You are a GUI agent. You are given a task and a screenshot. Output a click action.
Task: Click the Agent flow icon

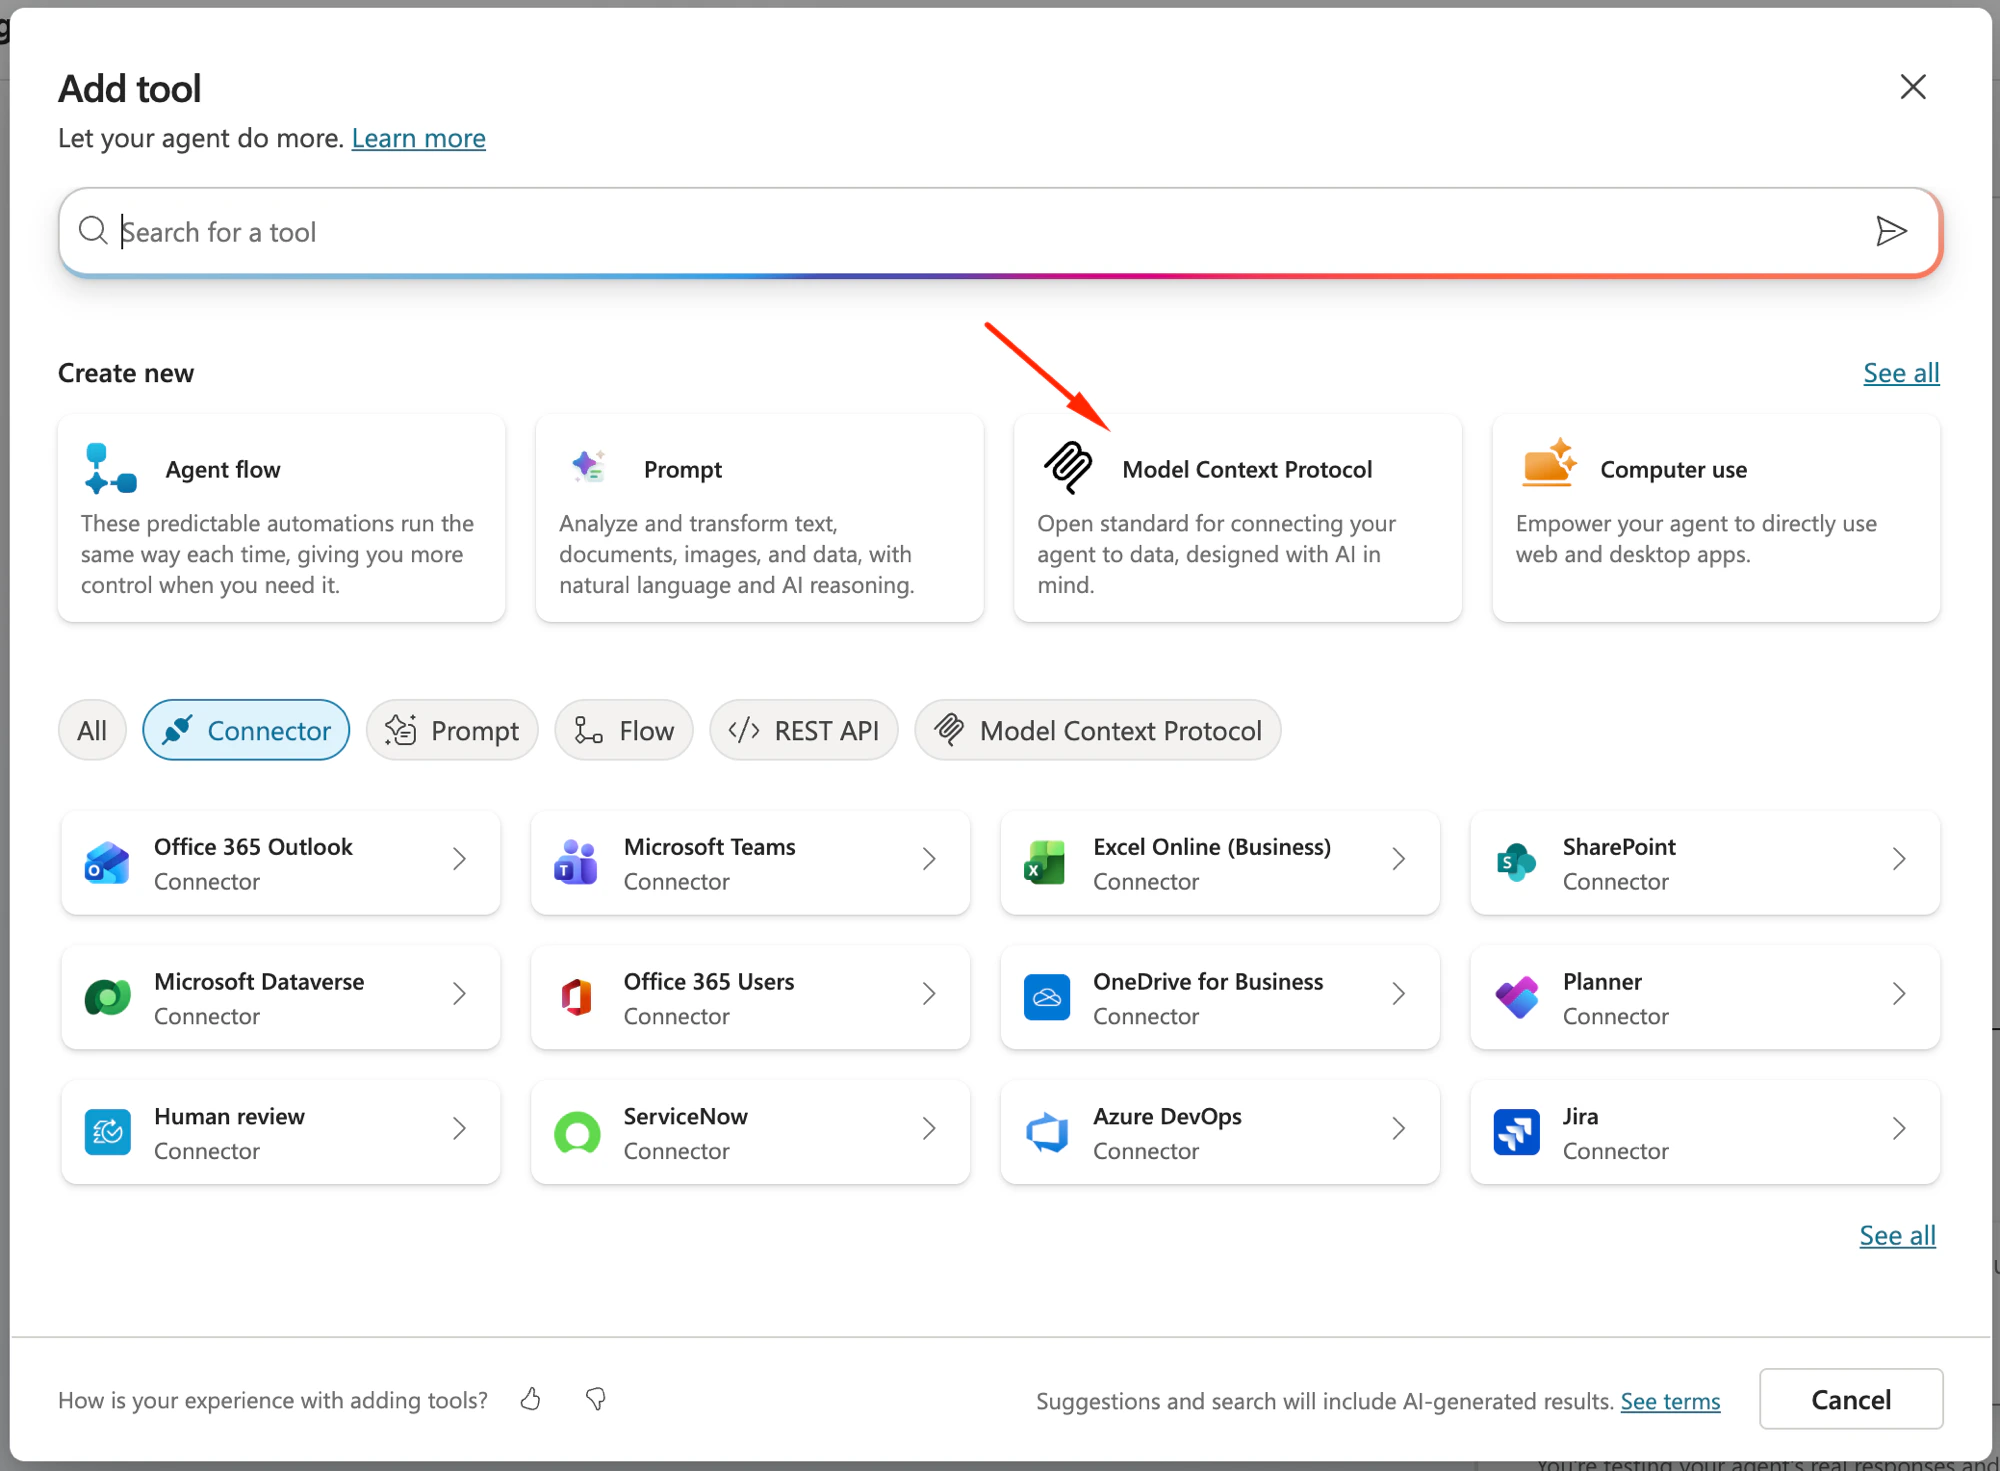[x=111, y=469]
